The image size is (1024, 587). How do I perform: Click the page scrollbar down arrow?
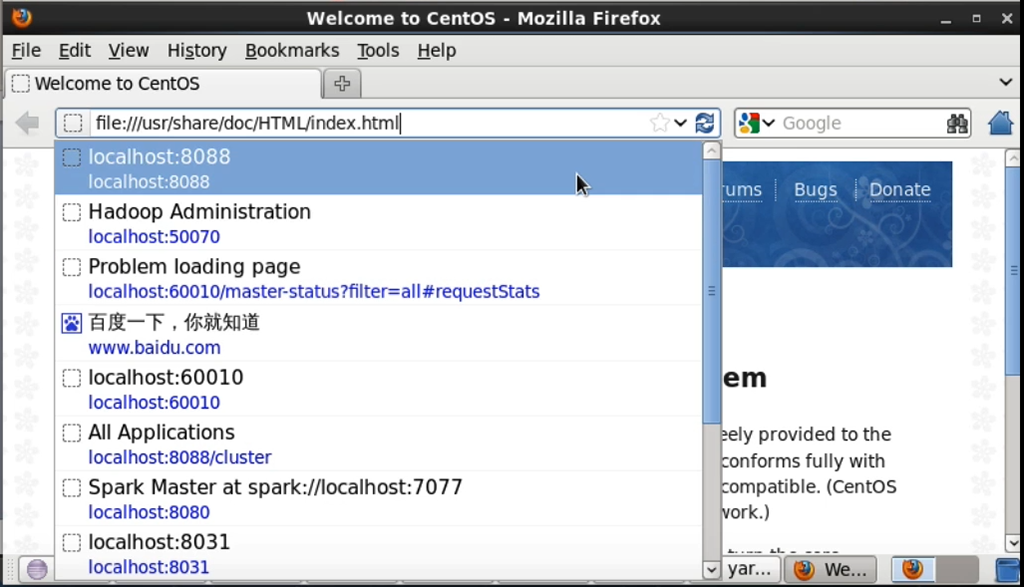pyautogui.click(x=1013, y=543)
